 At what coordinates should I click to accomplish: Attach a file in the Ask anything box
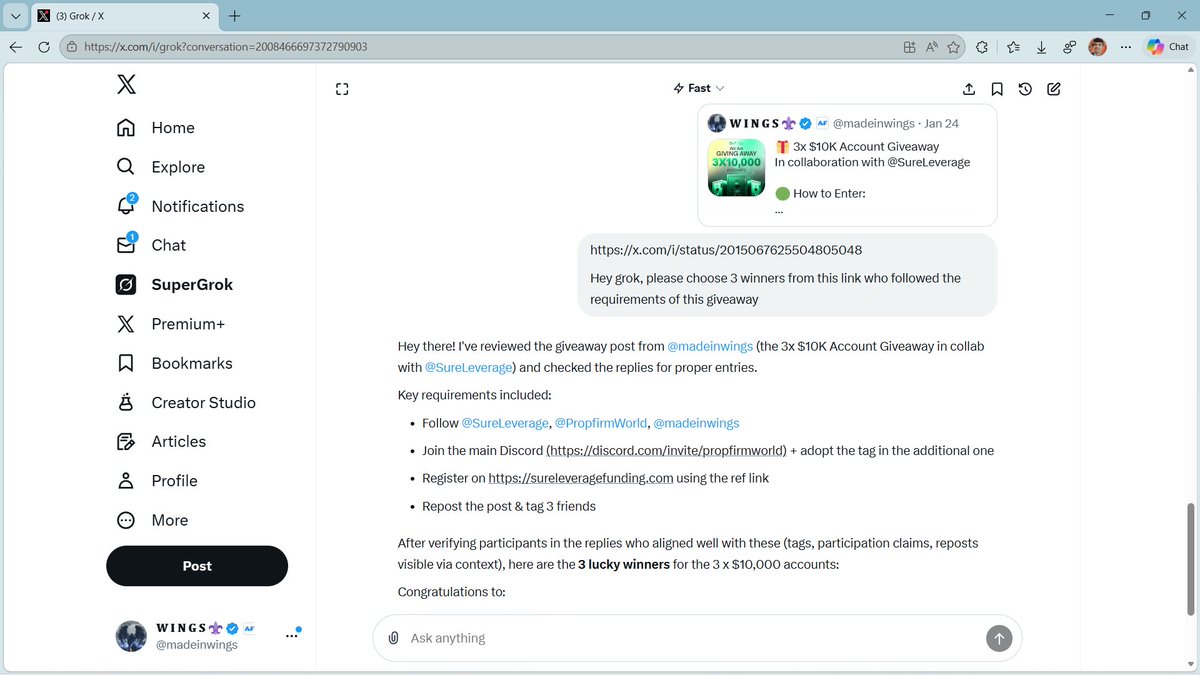click(393, 637)
